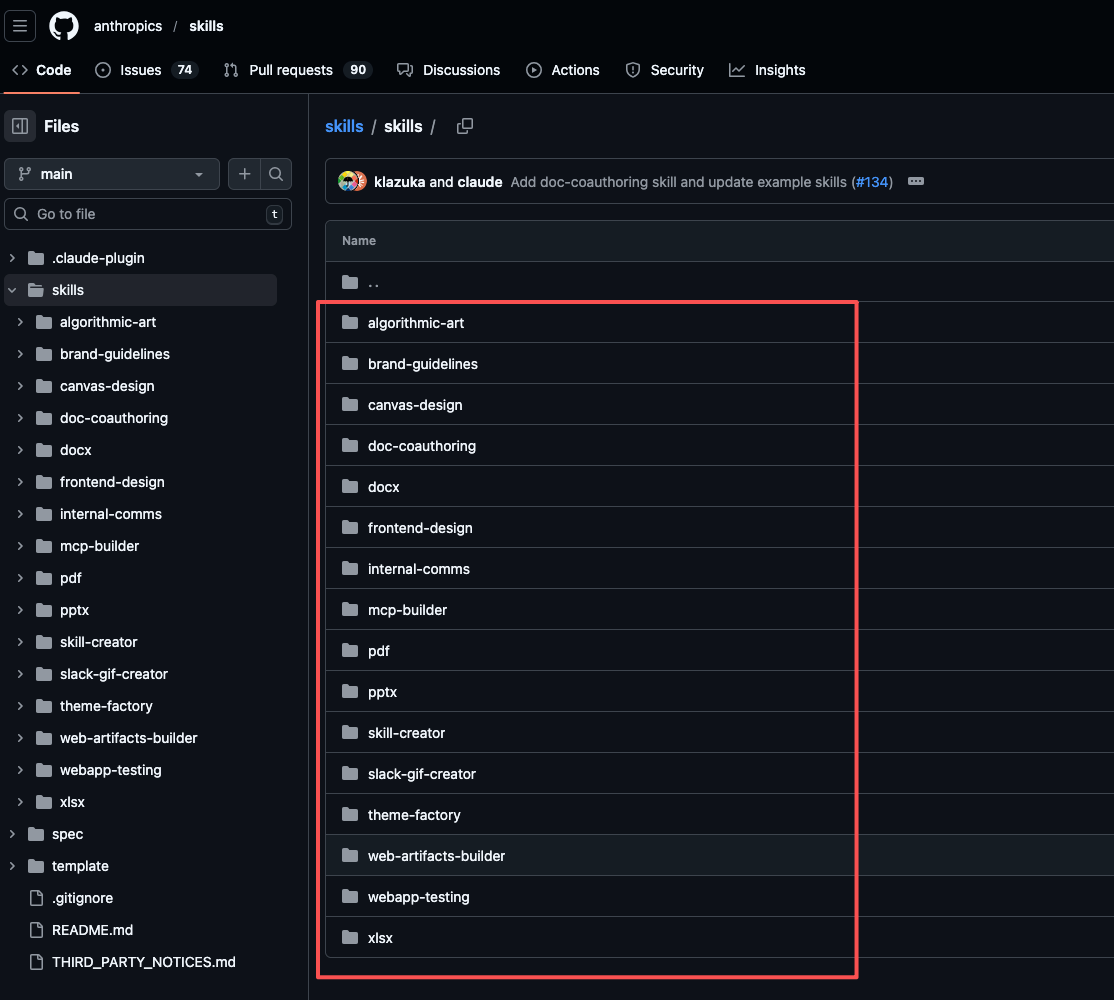Open pptx folder in file list
The image size is (1114, 1000).
382,692
